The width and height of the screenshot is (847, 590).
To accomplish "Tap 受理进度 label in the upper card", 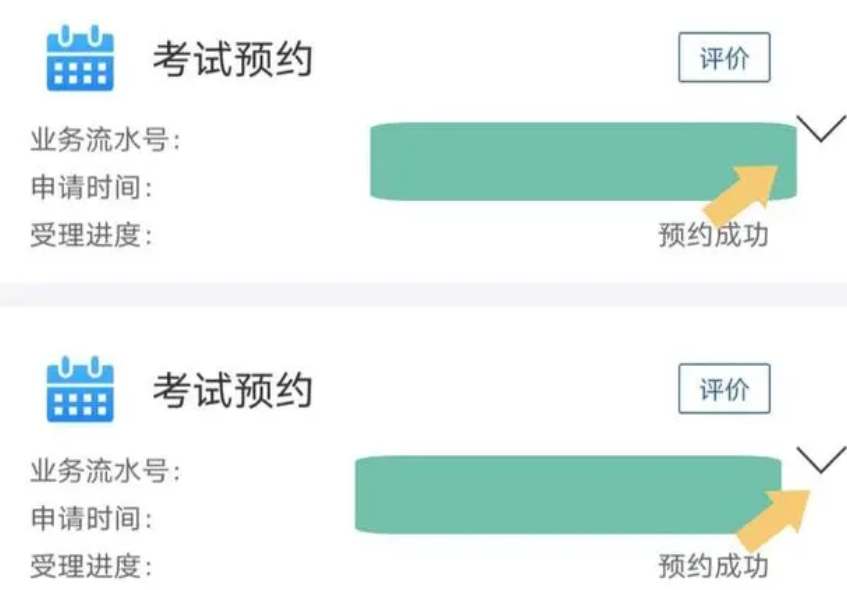I will coord(91,236).
